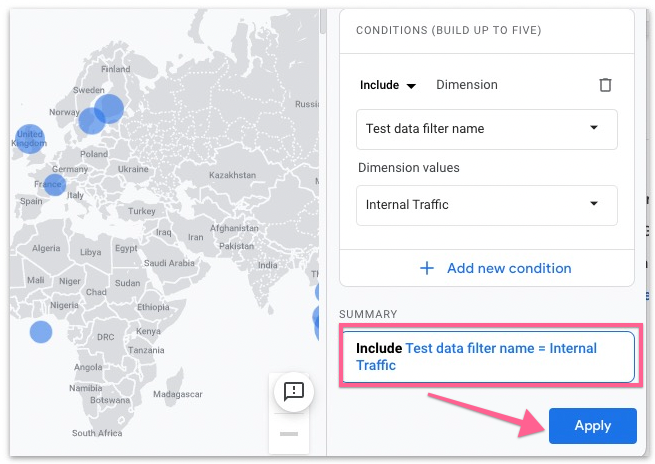The height and width of the screenshot is (464, 655).
Task: Open the Include condition type dropdown
Action: tap(388, 85)
